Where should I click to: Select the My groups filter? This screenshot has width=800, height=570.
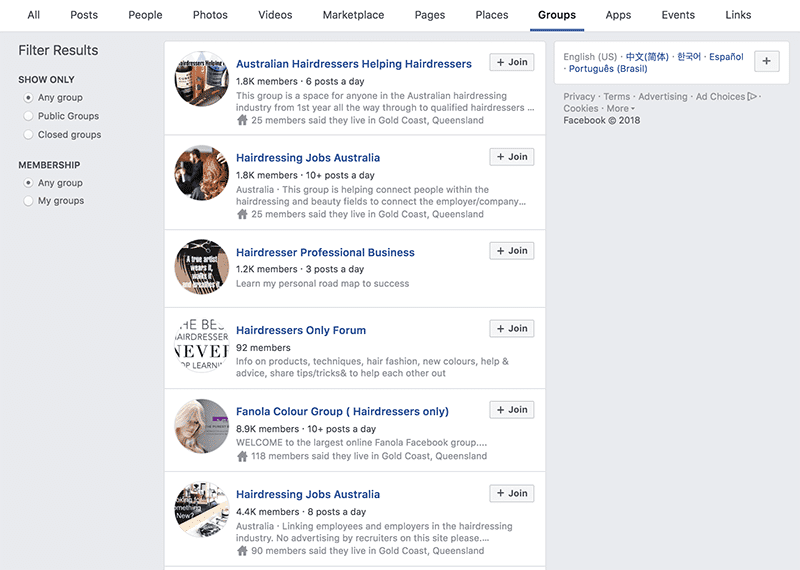click(x=29, y=201)
